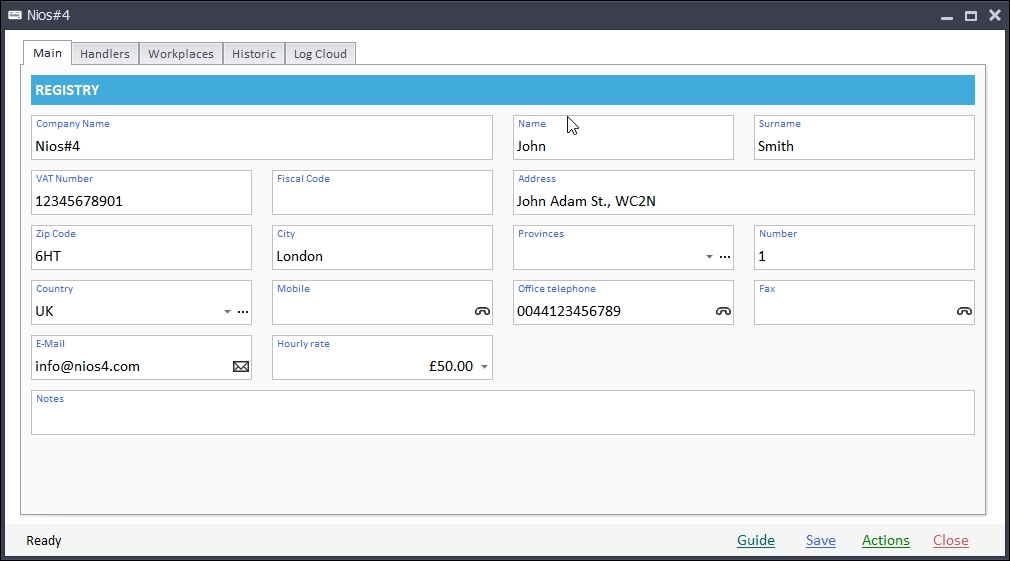
Task: Click the phone icon in Mobile field
Action: (482, 311)
